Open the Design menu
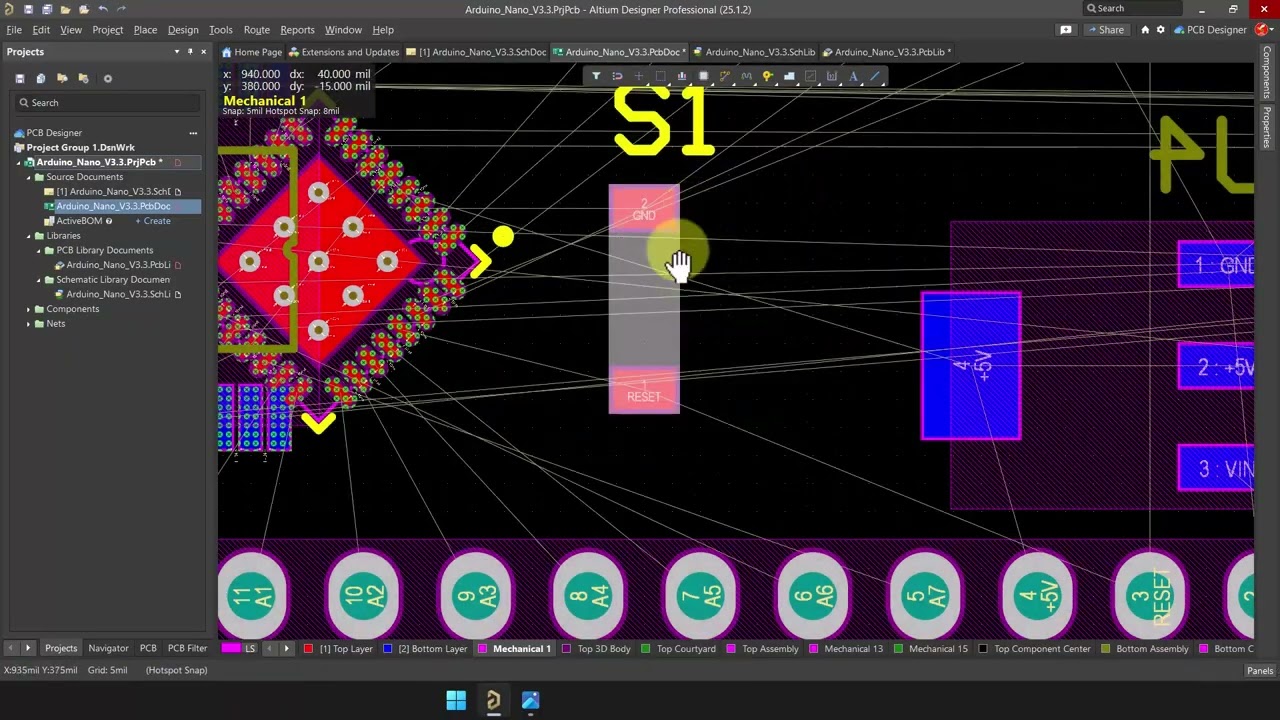 tap(183, 30)
